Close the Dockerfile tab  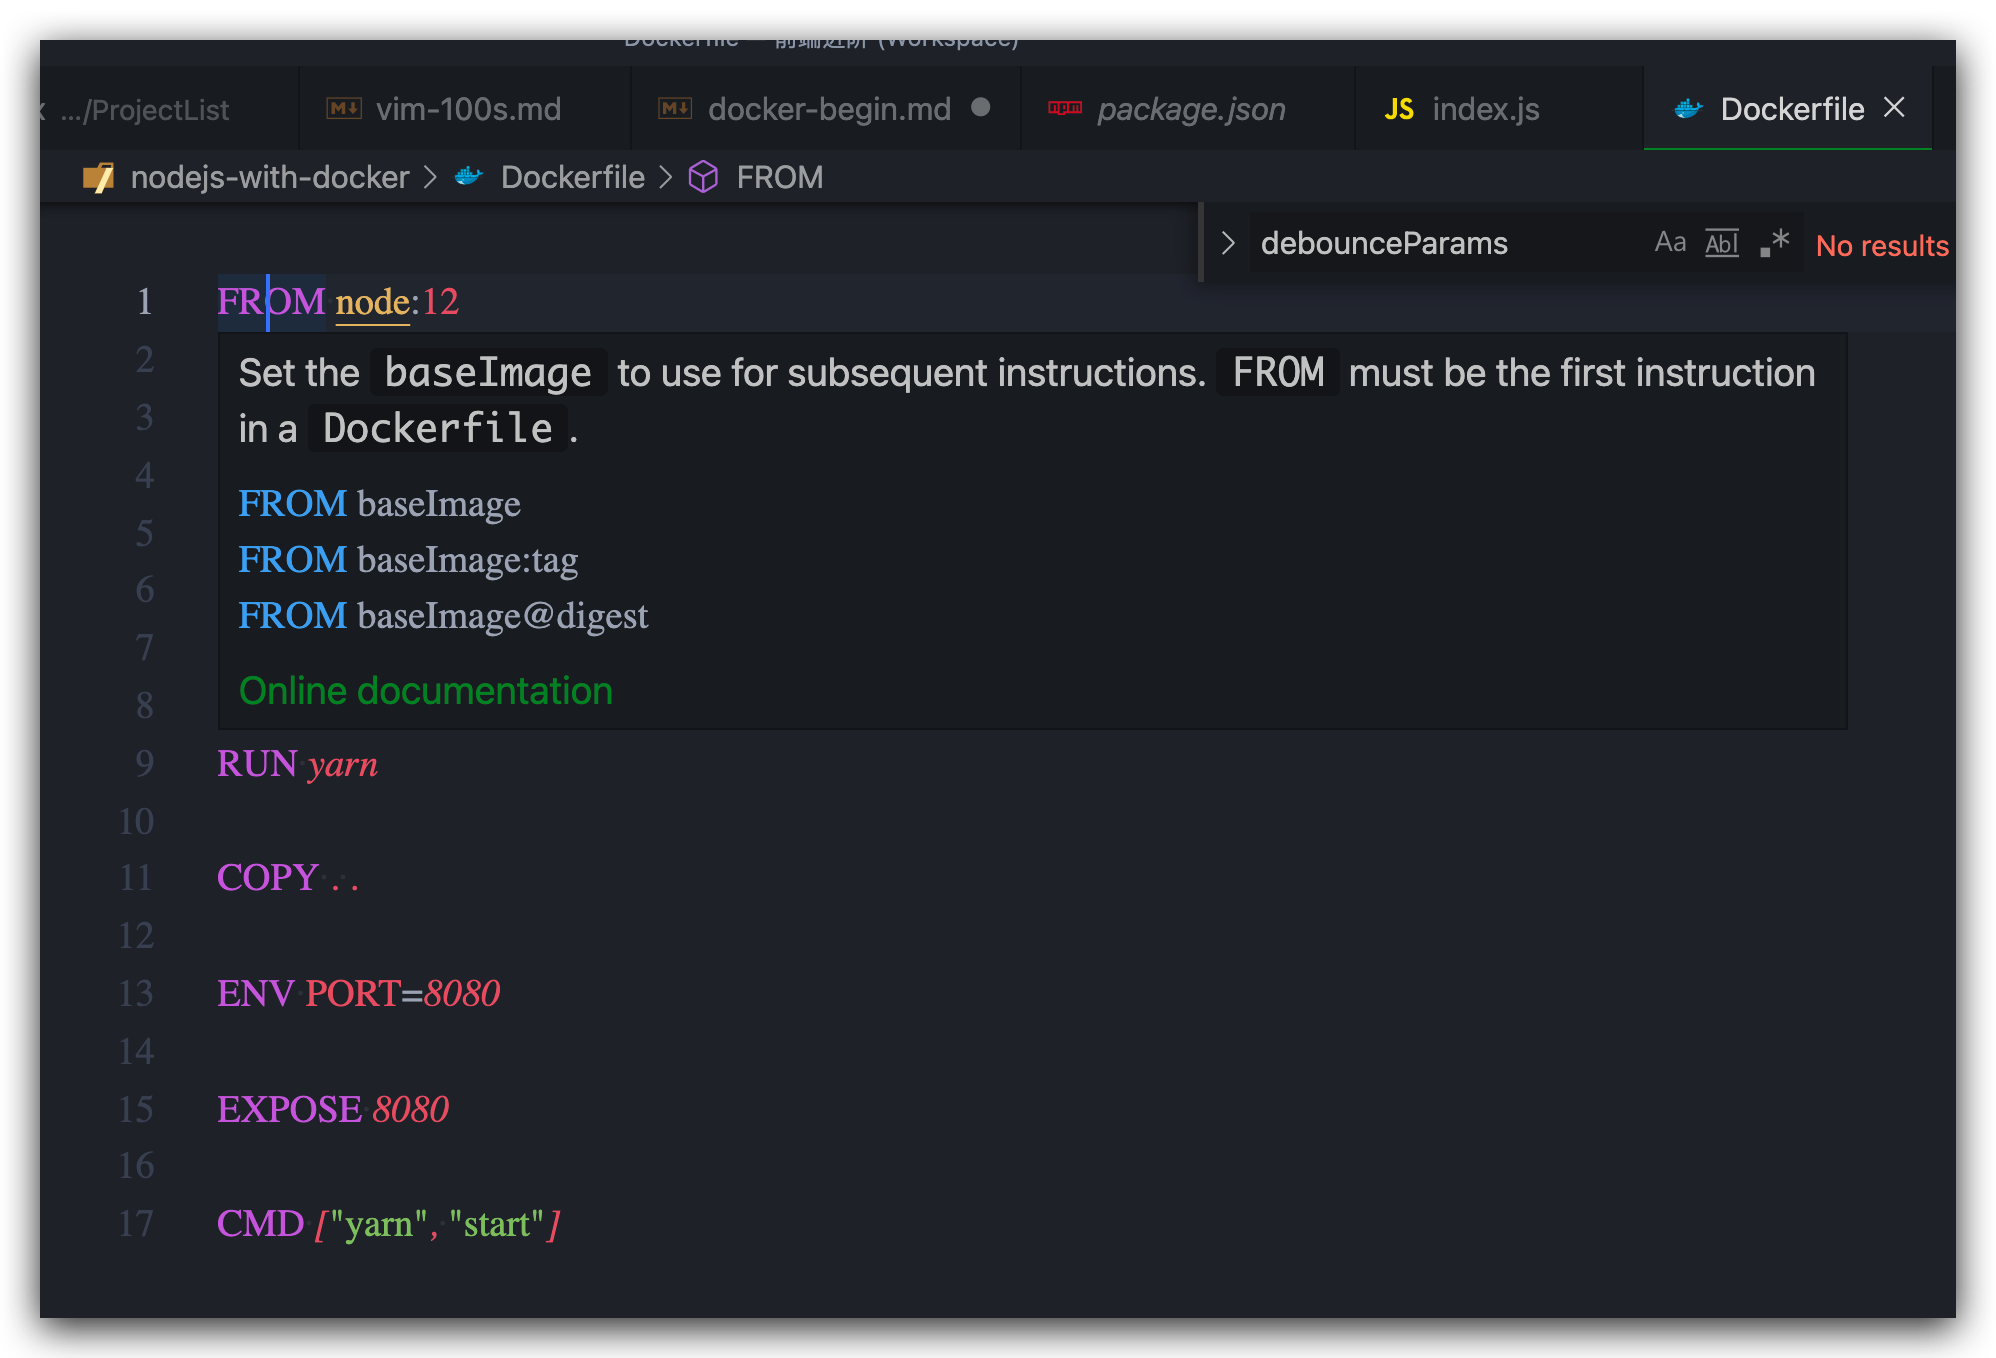tap(1895, 108)
